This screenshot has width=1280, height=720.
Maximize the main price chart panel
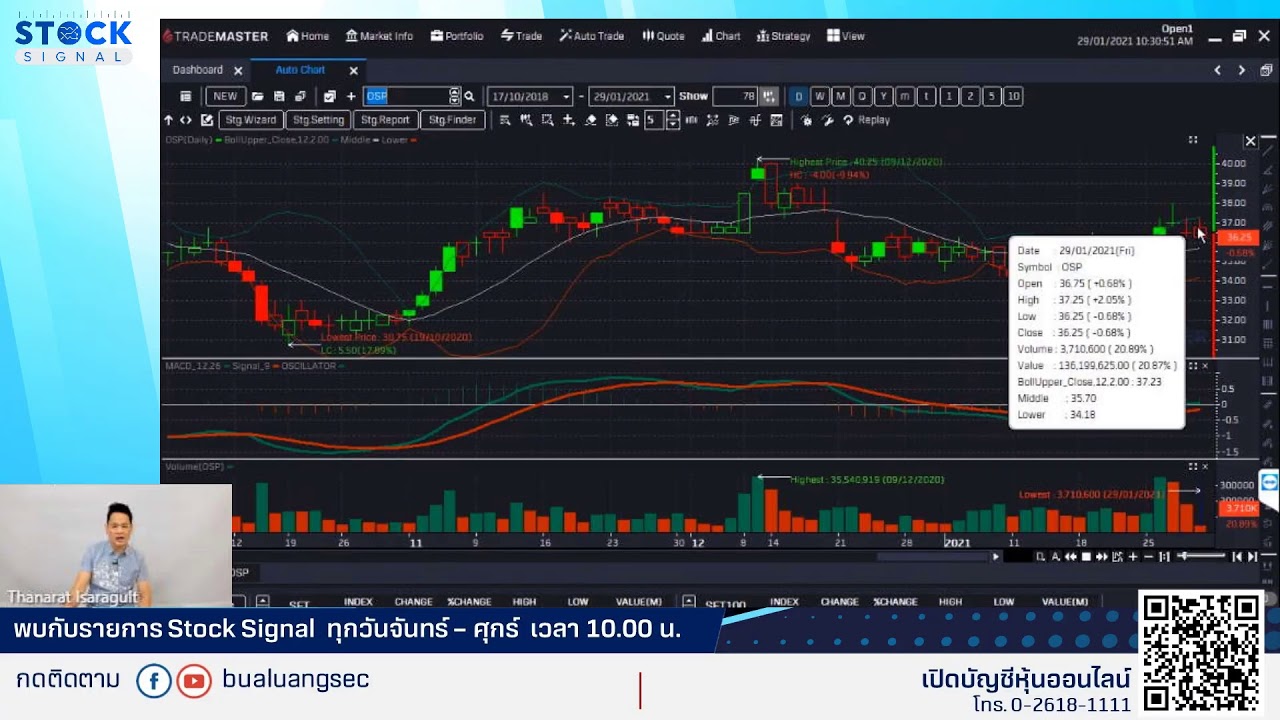click(1193, 140)
